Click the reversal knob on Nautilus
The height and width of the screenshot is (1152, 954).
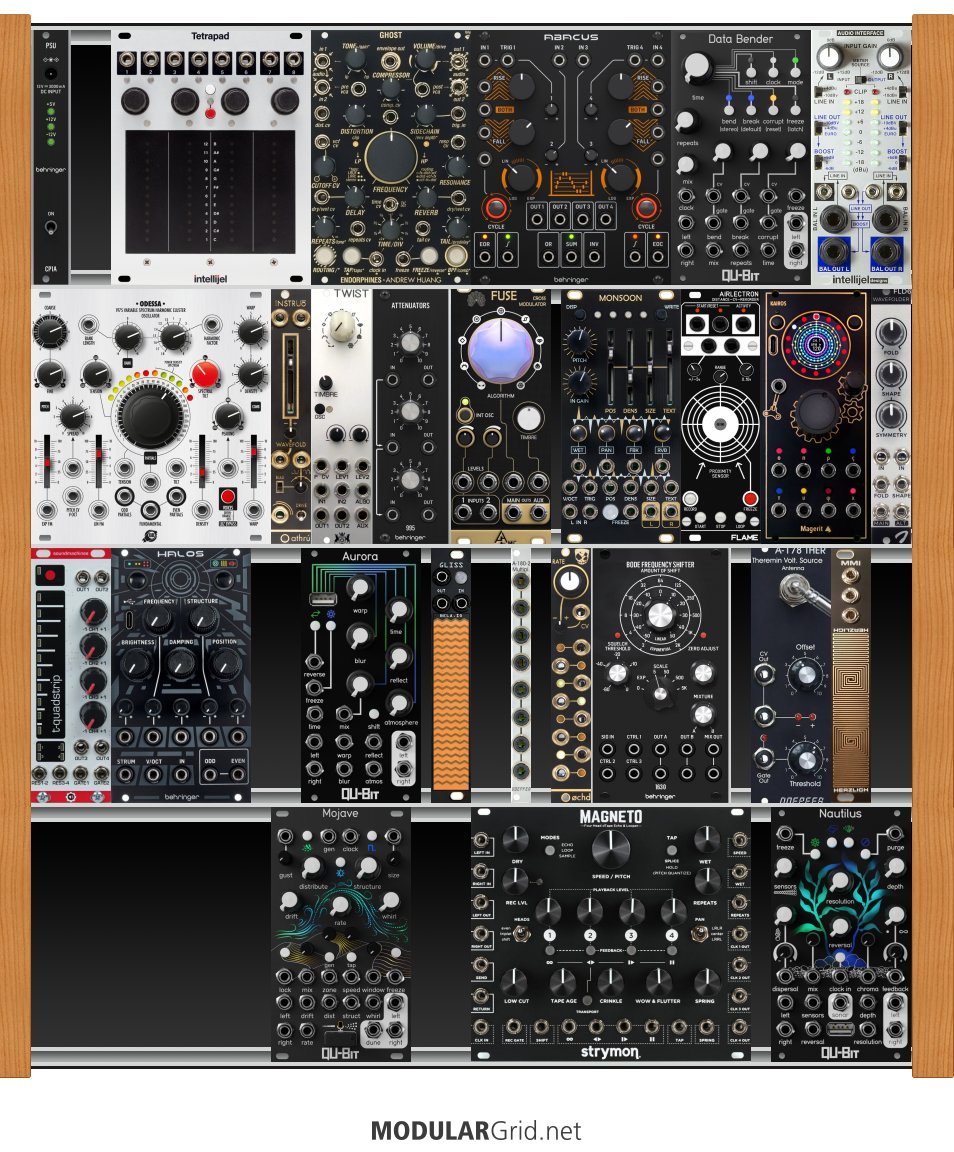[x=839, y=927]
